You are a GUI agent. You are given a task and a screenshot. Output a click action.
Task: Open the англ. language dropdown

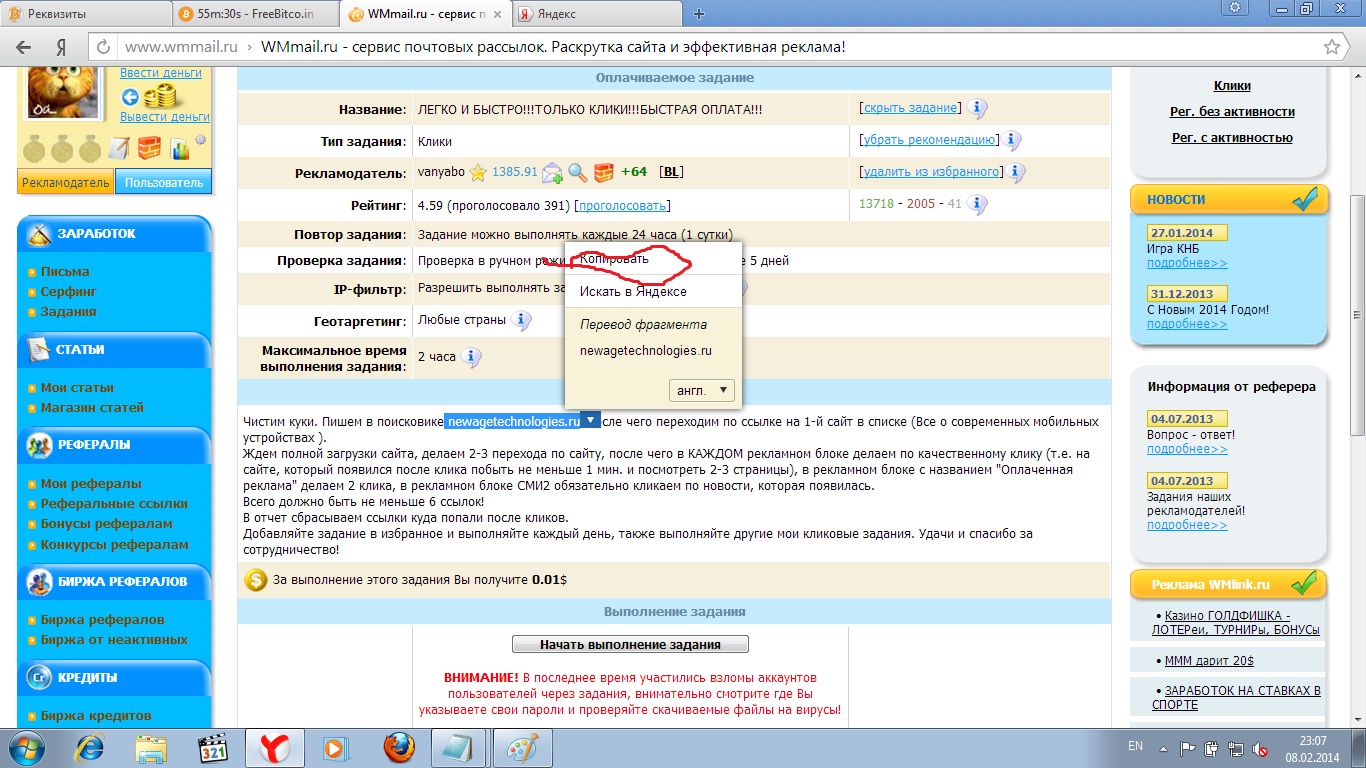(x=702, y=390)
